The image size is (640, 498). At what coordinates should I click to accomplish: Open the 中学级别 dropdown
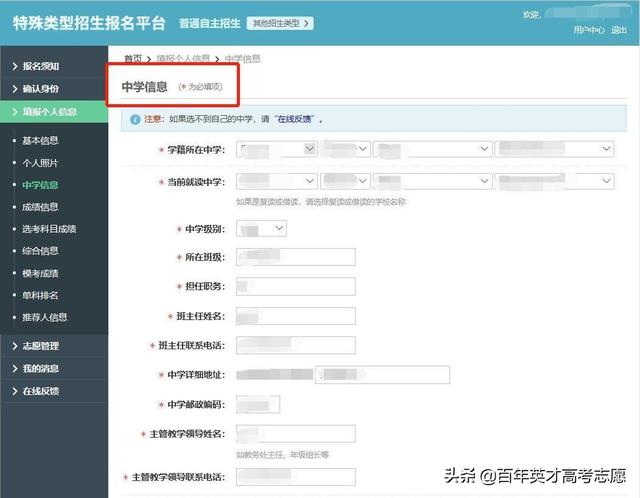(261, 229)
